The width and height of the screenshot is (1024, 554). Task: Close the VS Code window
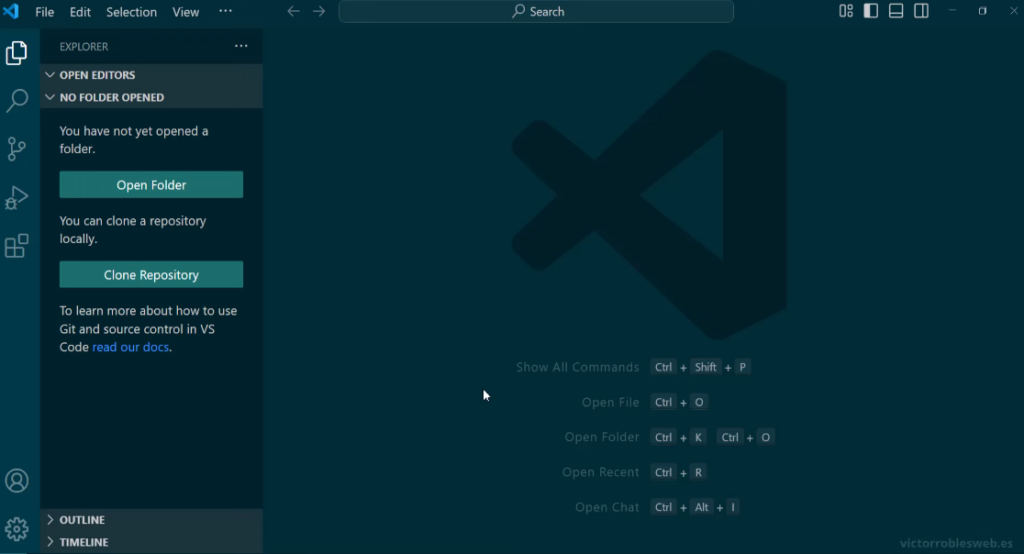point(1014,11)
